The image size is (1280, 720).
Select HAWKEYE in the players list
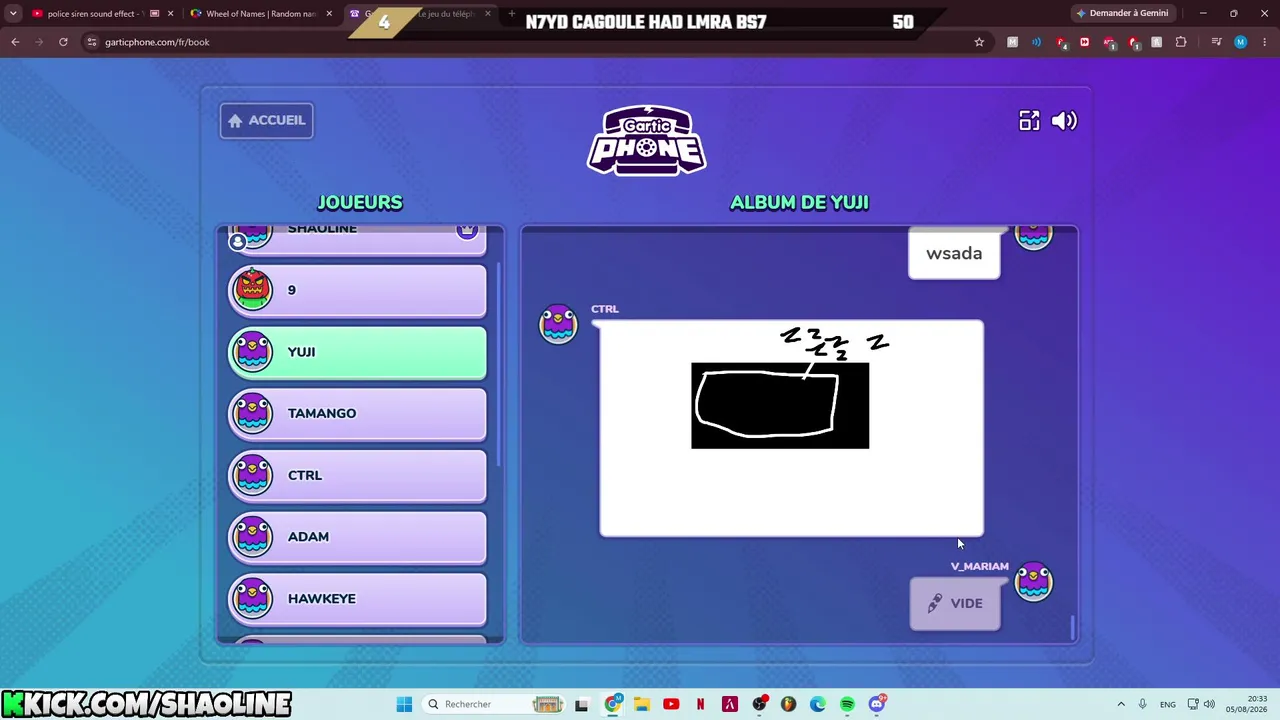pyautogui.click(x=357, y=599)
